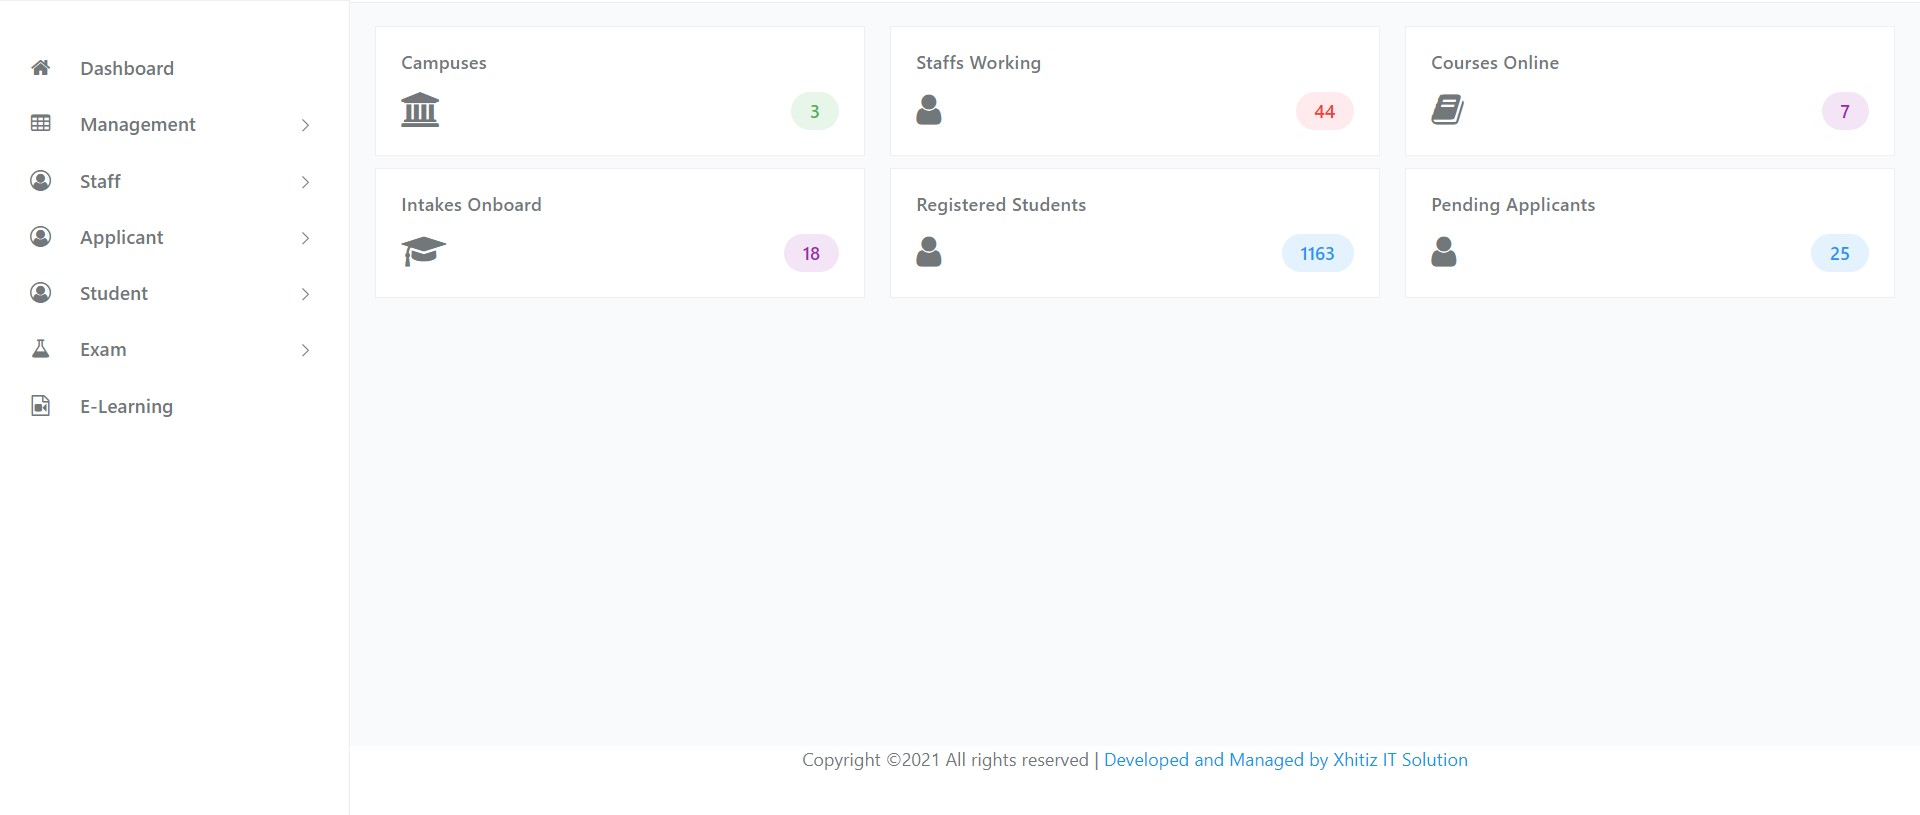Open the Xhitiz IT Solution link
Viewport: 1920px width, 815px height.
tap(1285, 760)
